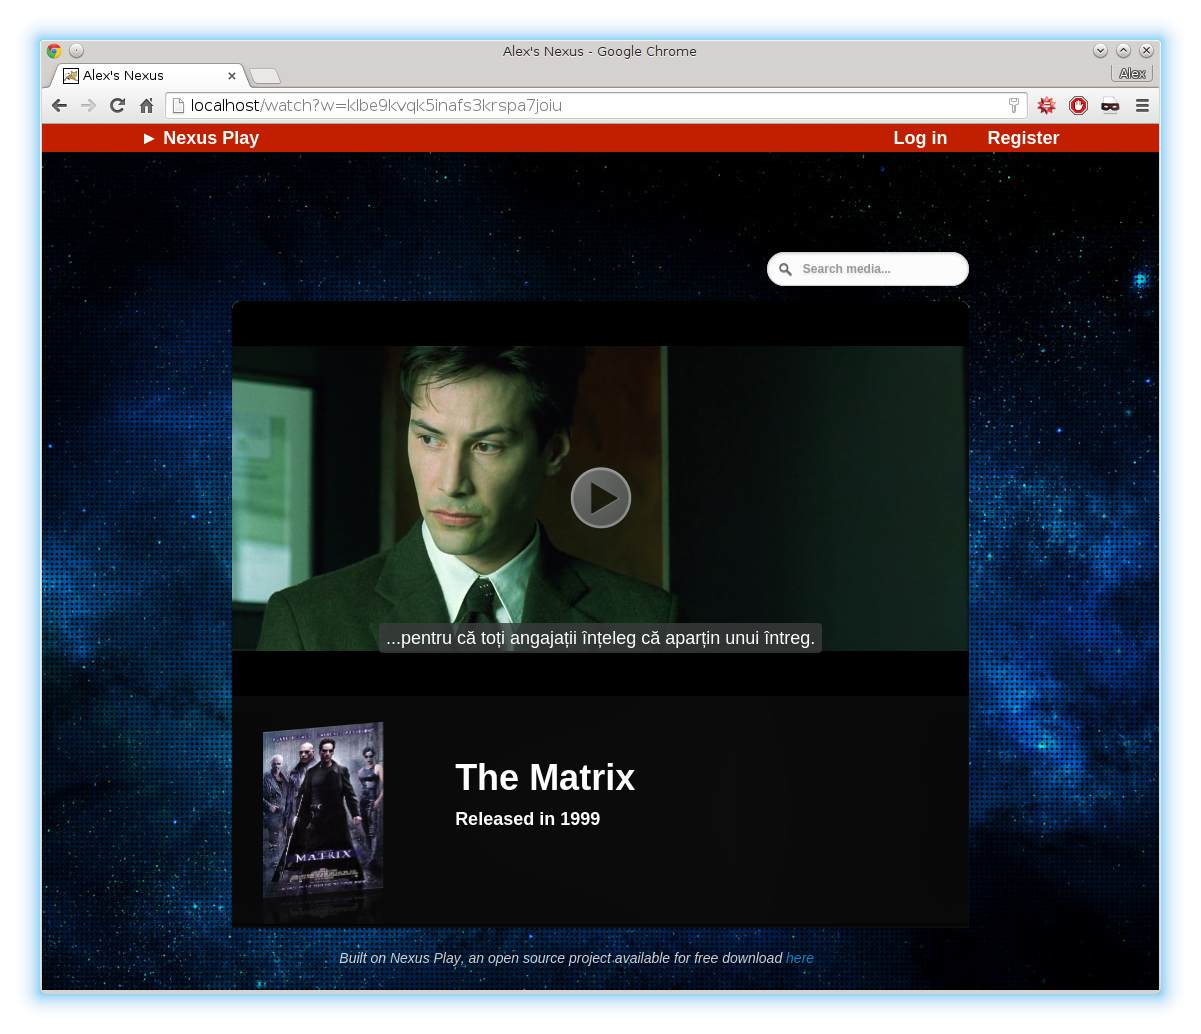Click the incognito-mask extension icon

click(1110, 106)
